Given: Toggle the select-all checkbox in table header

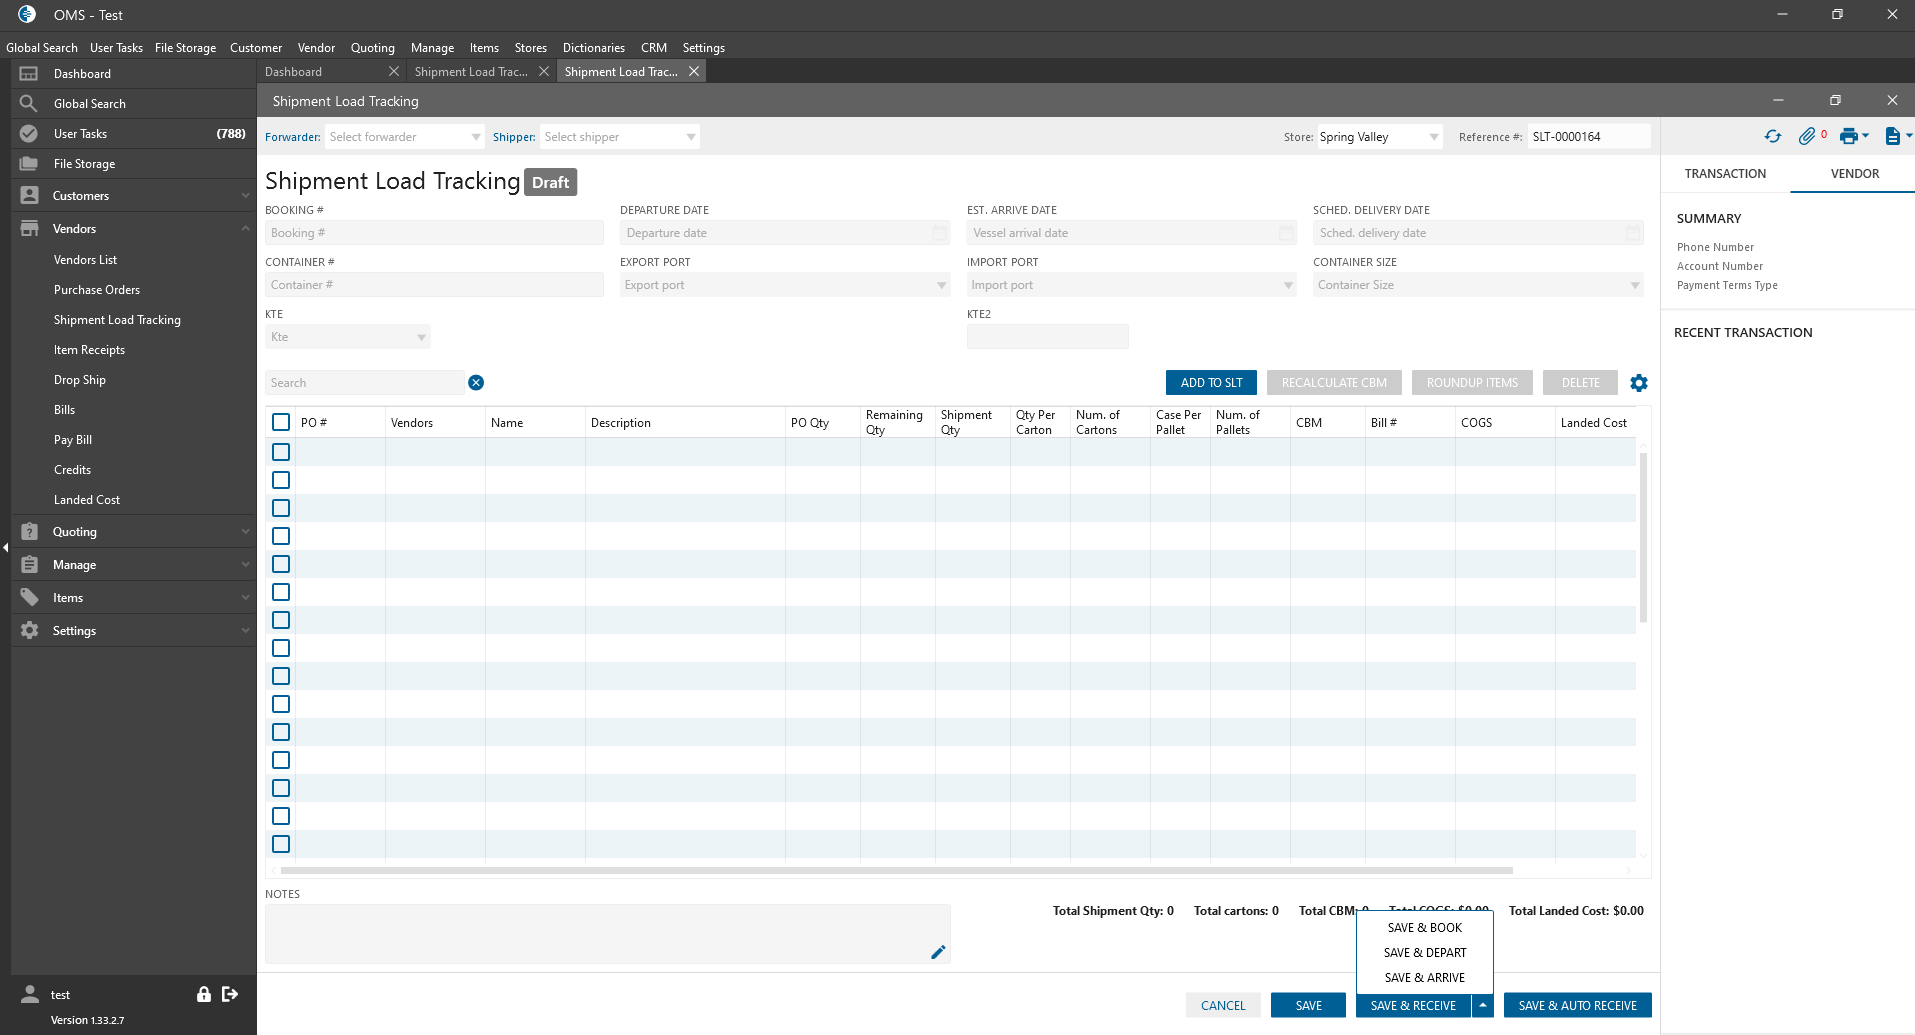Looking at the screenshot, I should point(281,423).
